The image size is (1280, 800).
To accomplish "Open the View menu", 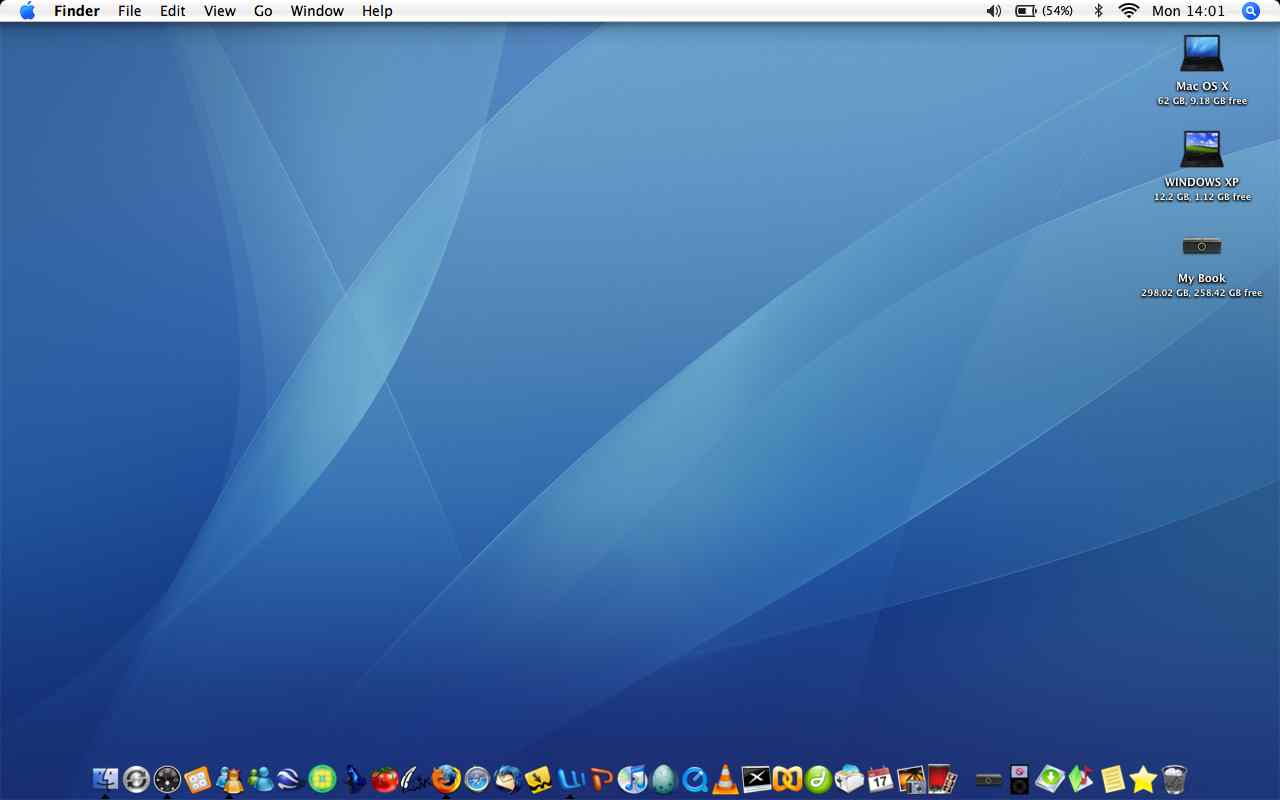I will click(x=220, y=11).
